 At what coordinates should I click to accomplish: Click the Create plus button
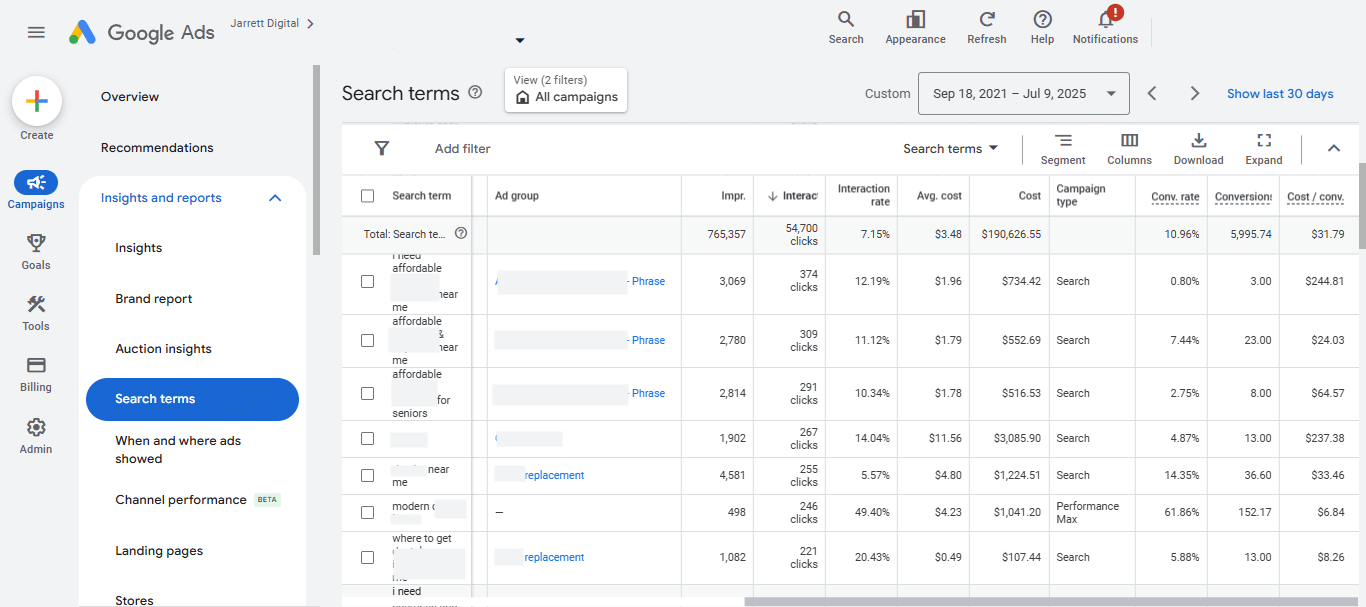coord(37,101)
